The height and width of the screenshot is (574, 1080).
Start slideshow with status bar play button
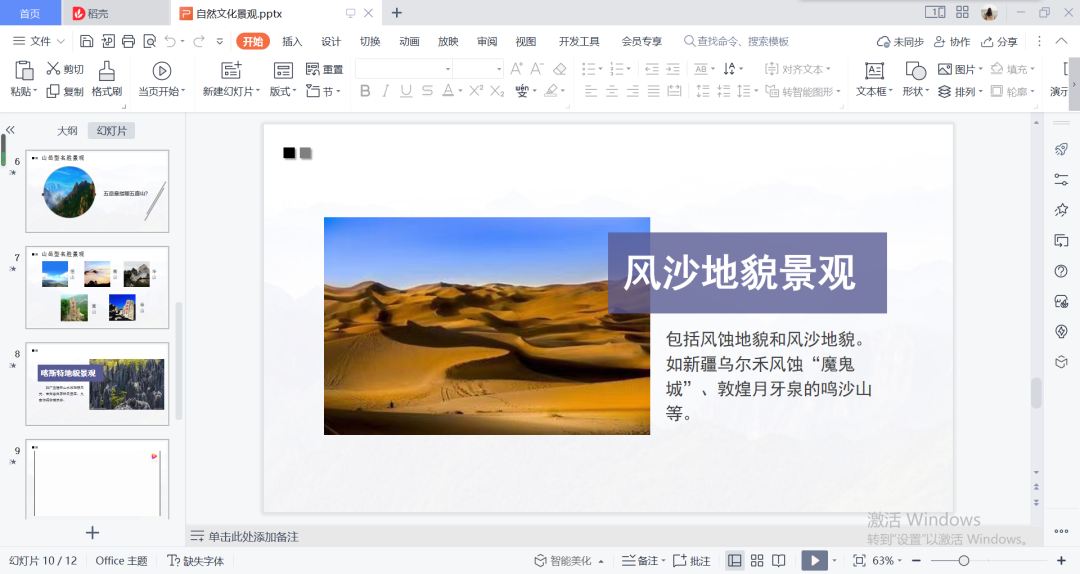(814, 561)
